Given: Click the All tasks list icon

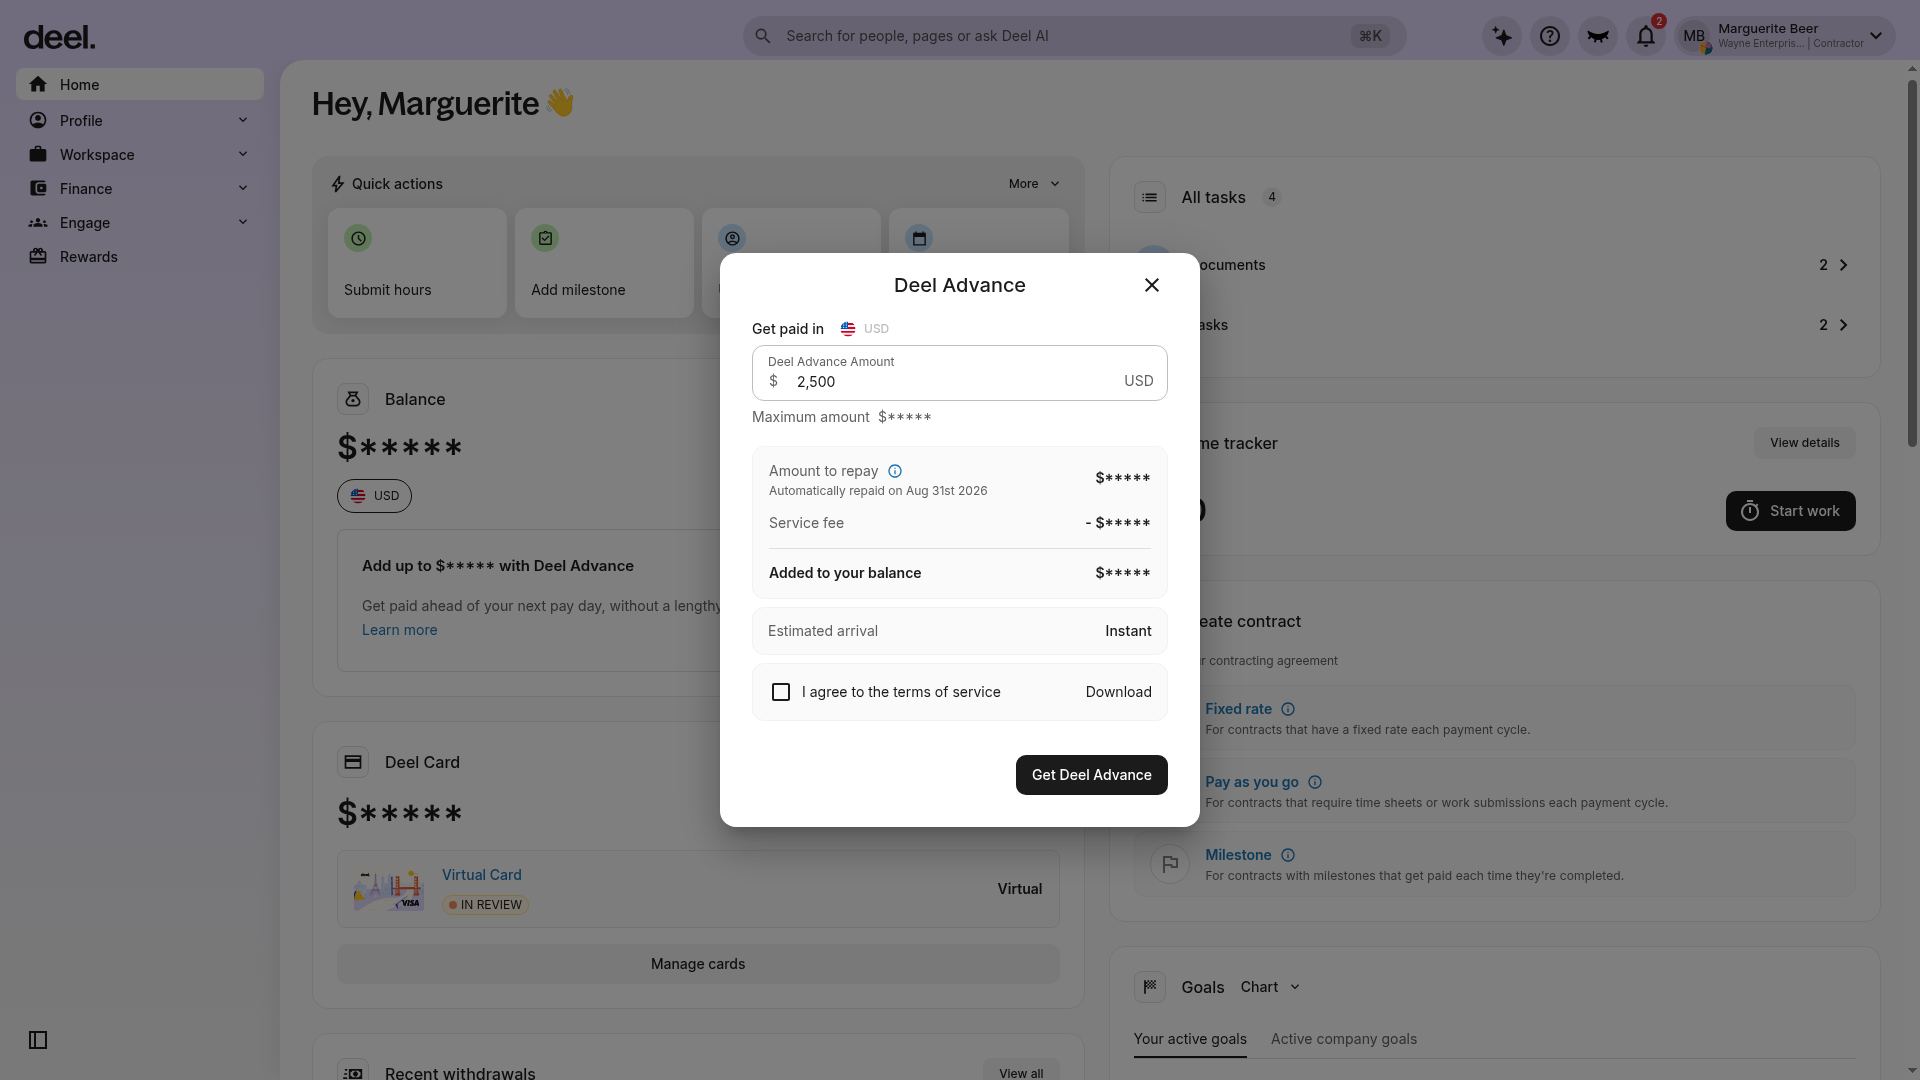Looking at the screenshot, I should click(1150, 197).
